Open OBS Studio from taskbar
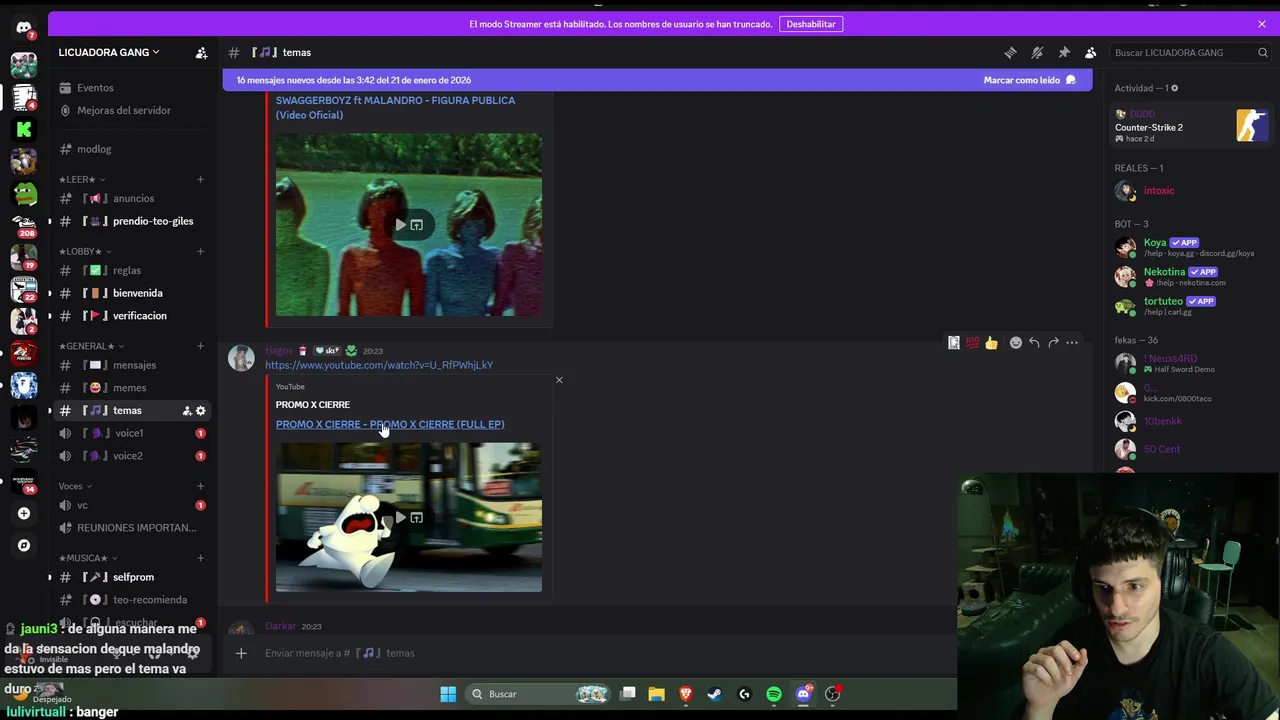 tap(833, 694)
